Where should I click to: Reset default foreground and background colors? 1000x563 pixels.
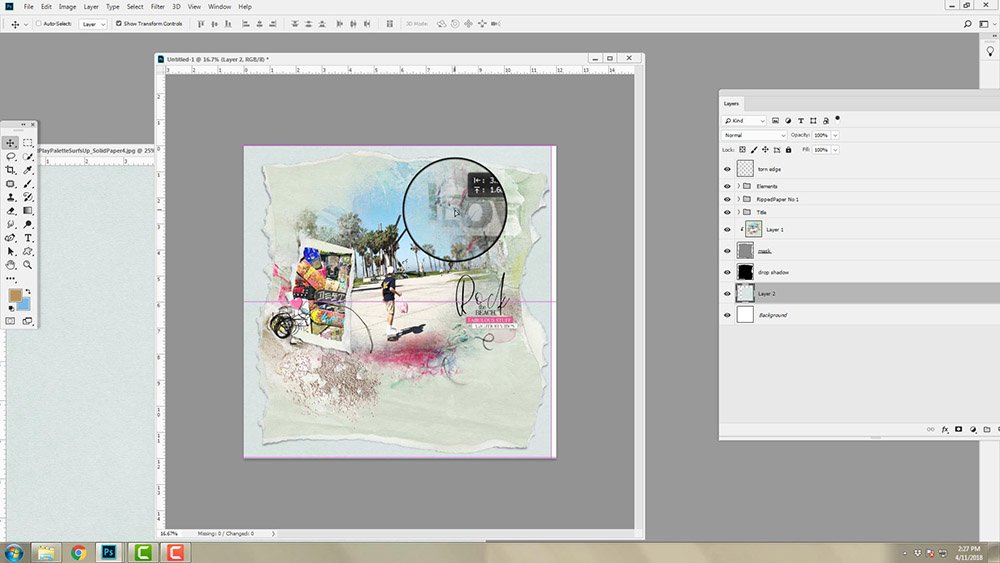[11, 309]
